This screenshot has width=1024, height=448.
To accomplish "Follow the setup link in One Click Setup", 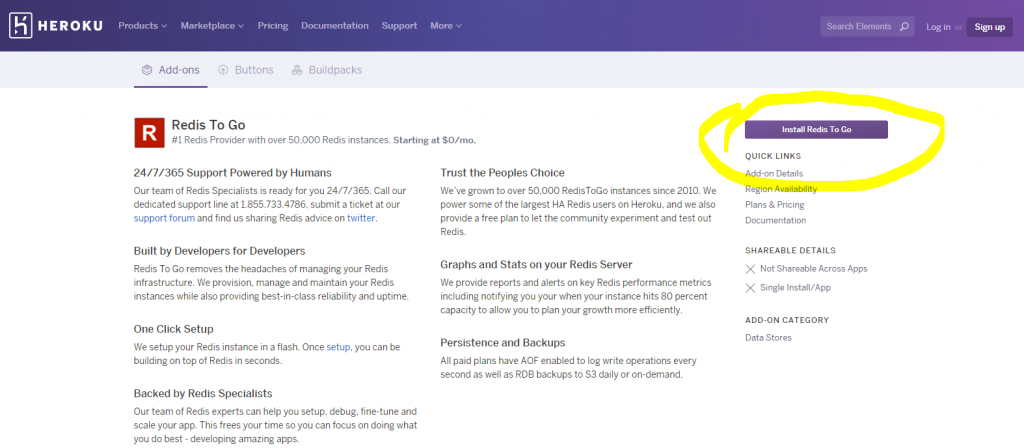I will click(338, 347).
